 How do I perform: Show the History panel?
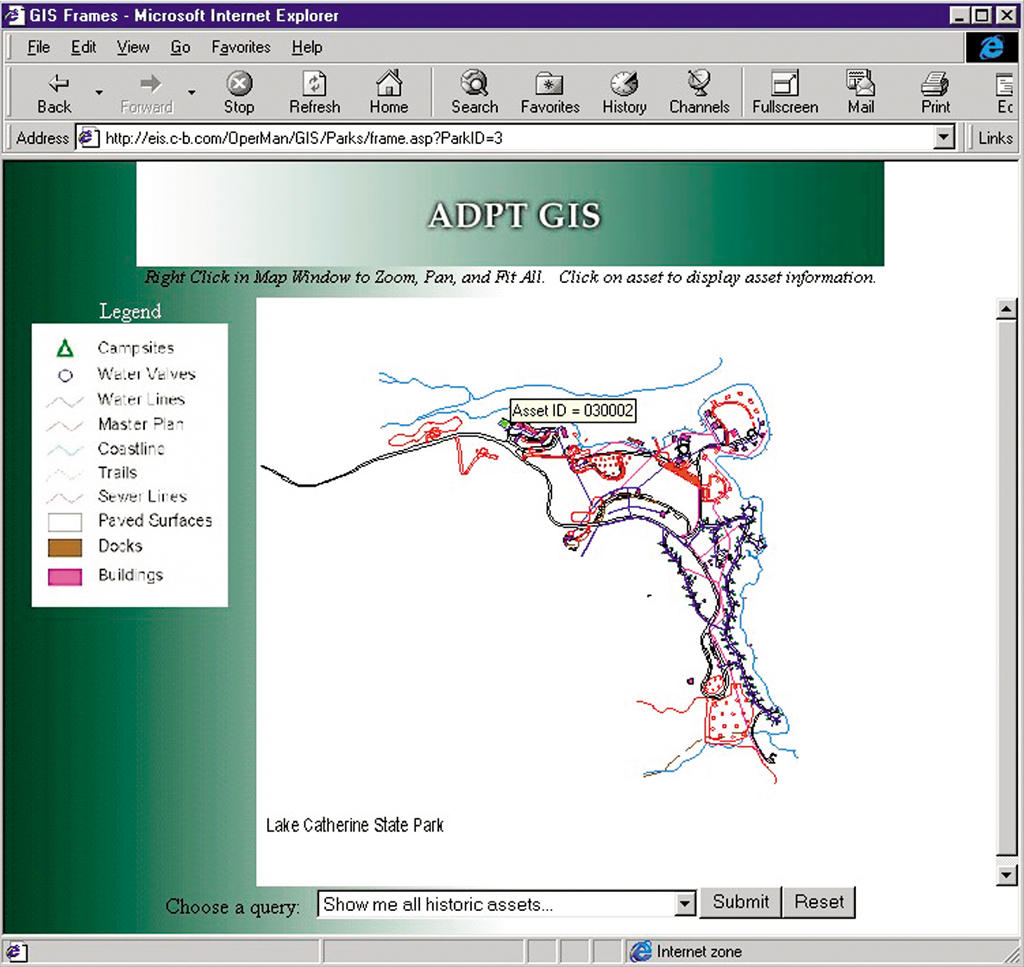click(624, 93)
